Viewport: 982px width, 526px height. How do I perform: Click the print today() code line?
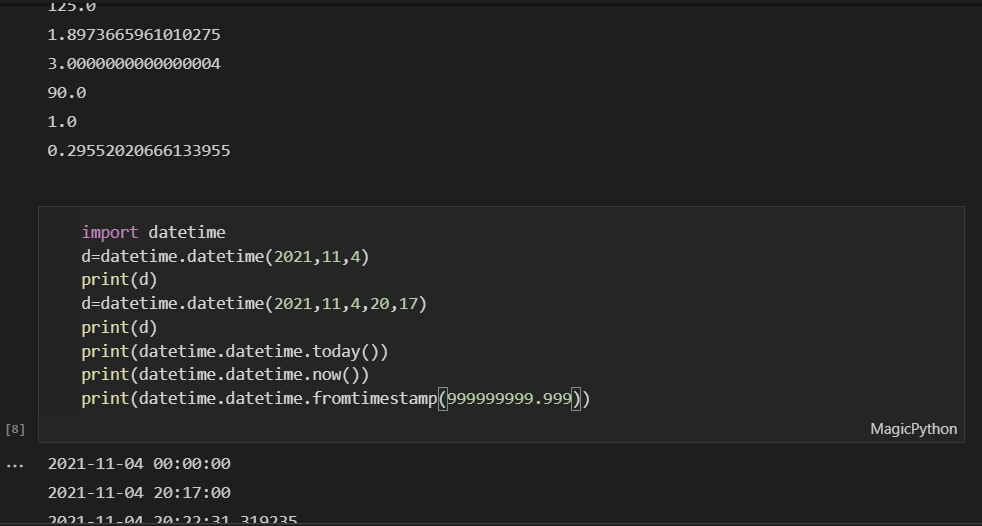235,352
